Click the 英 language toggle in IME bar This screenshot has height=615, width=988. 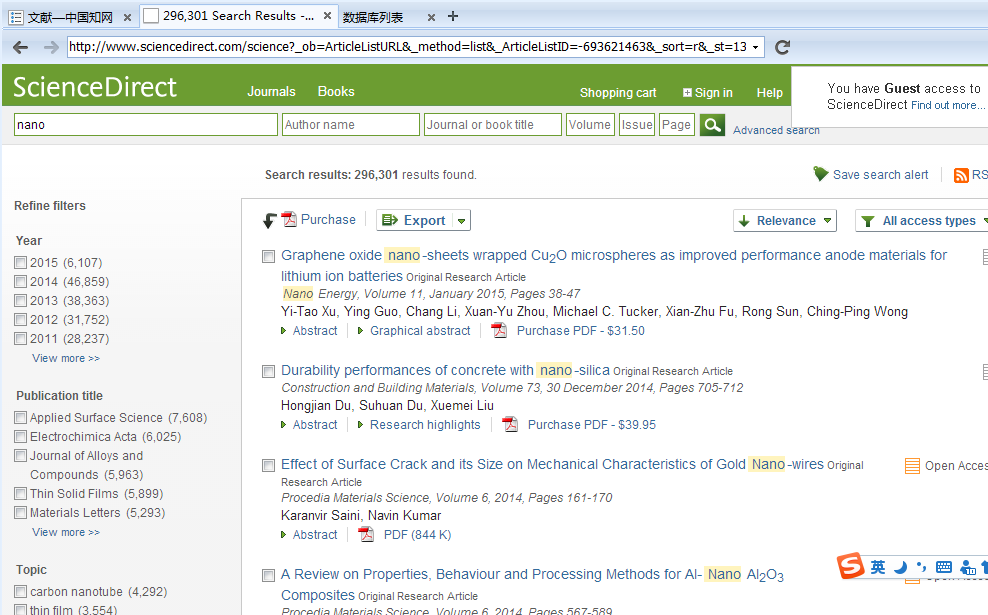(x=878, y=567)
